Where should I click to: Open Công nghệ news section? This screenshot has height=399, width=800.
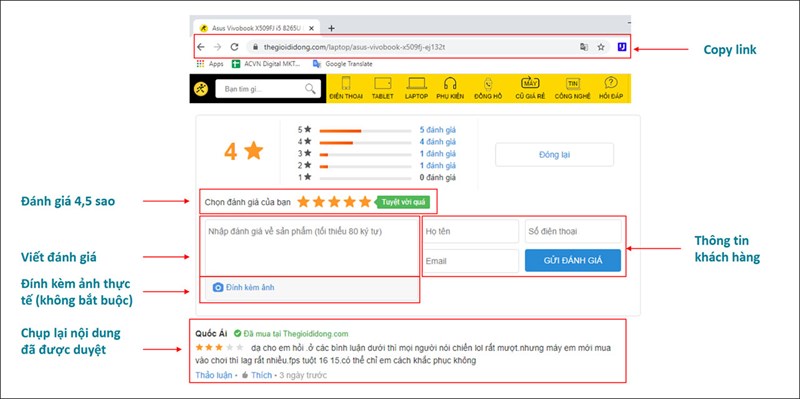(x=572, y=88)
